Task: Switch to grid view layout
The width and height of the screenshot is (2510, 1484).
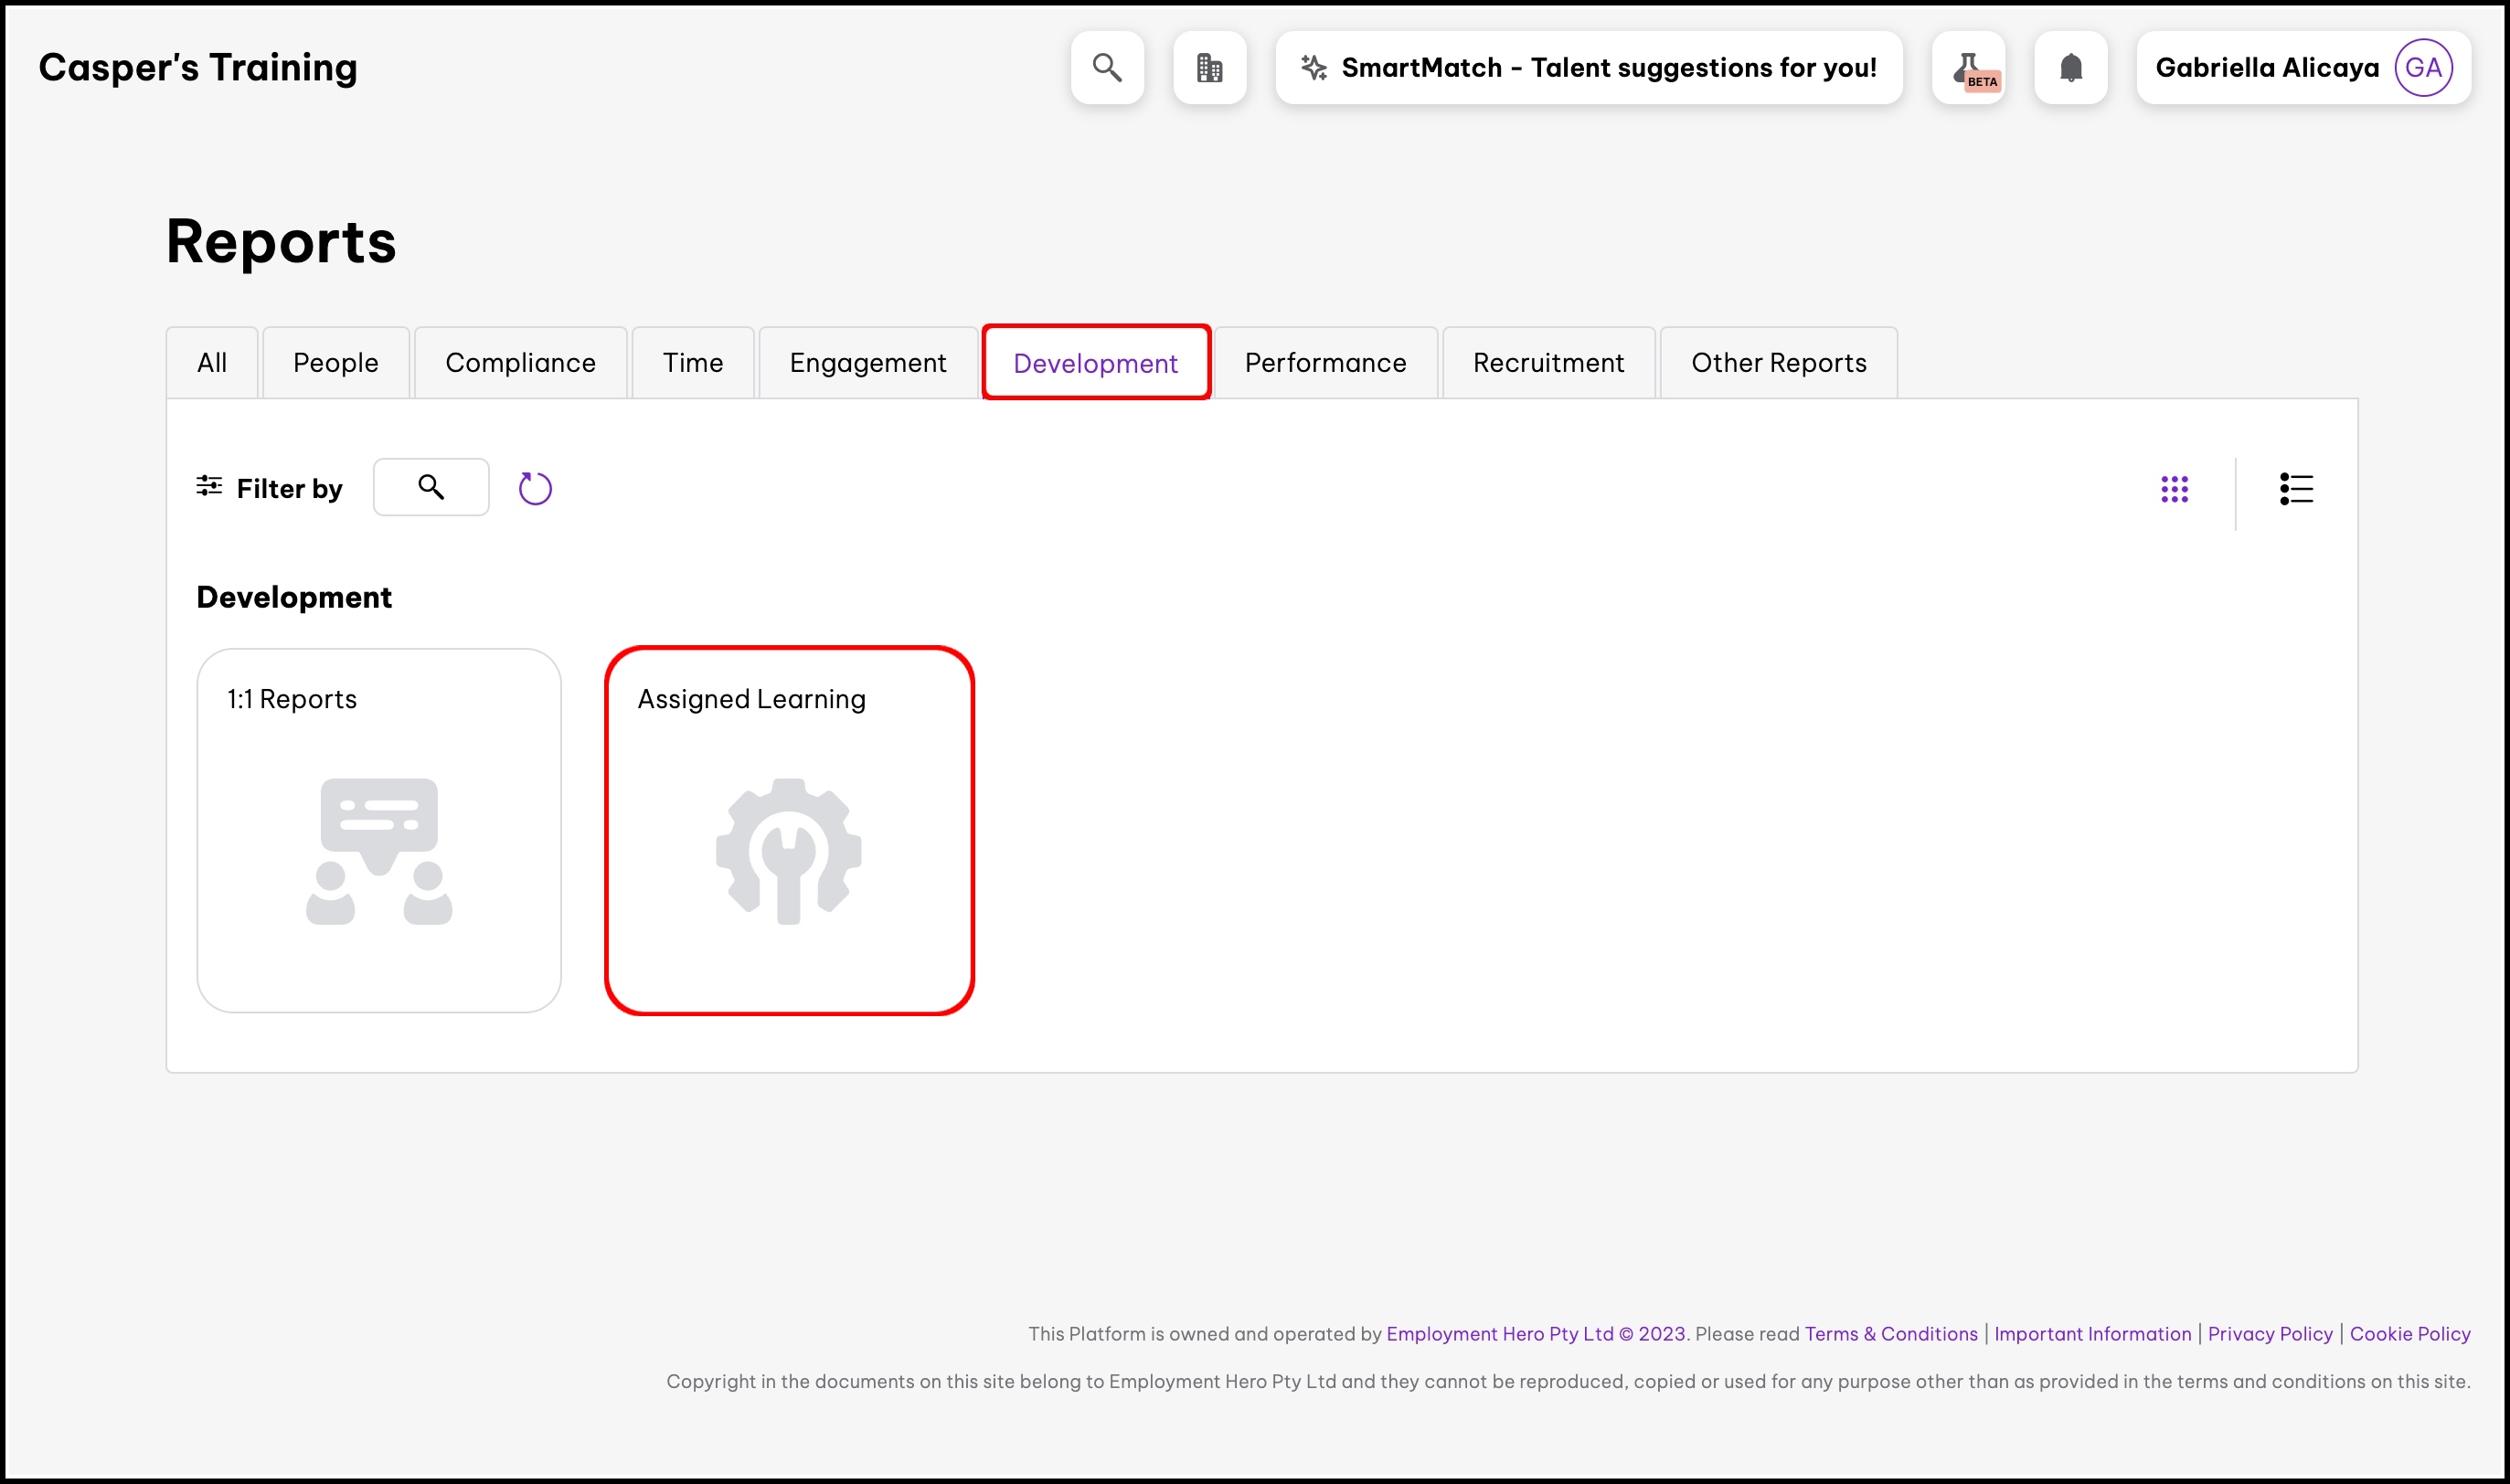Action: (x=2174, y=489)
